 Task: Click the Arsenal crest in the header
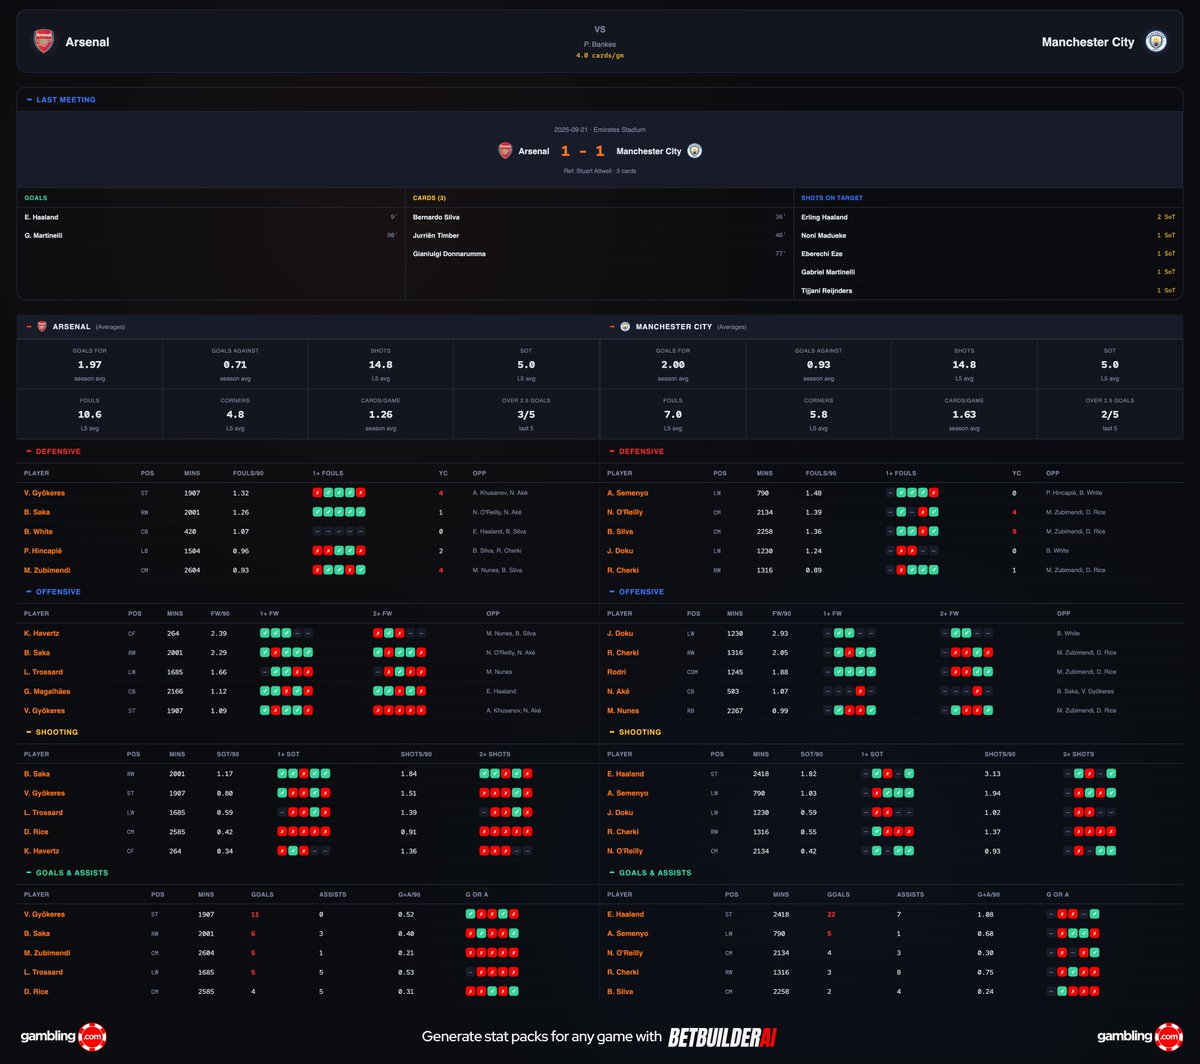click(x=43, y=42)
